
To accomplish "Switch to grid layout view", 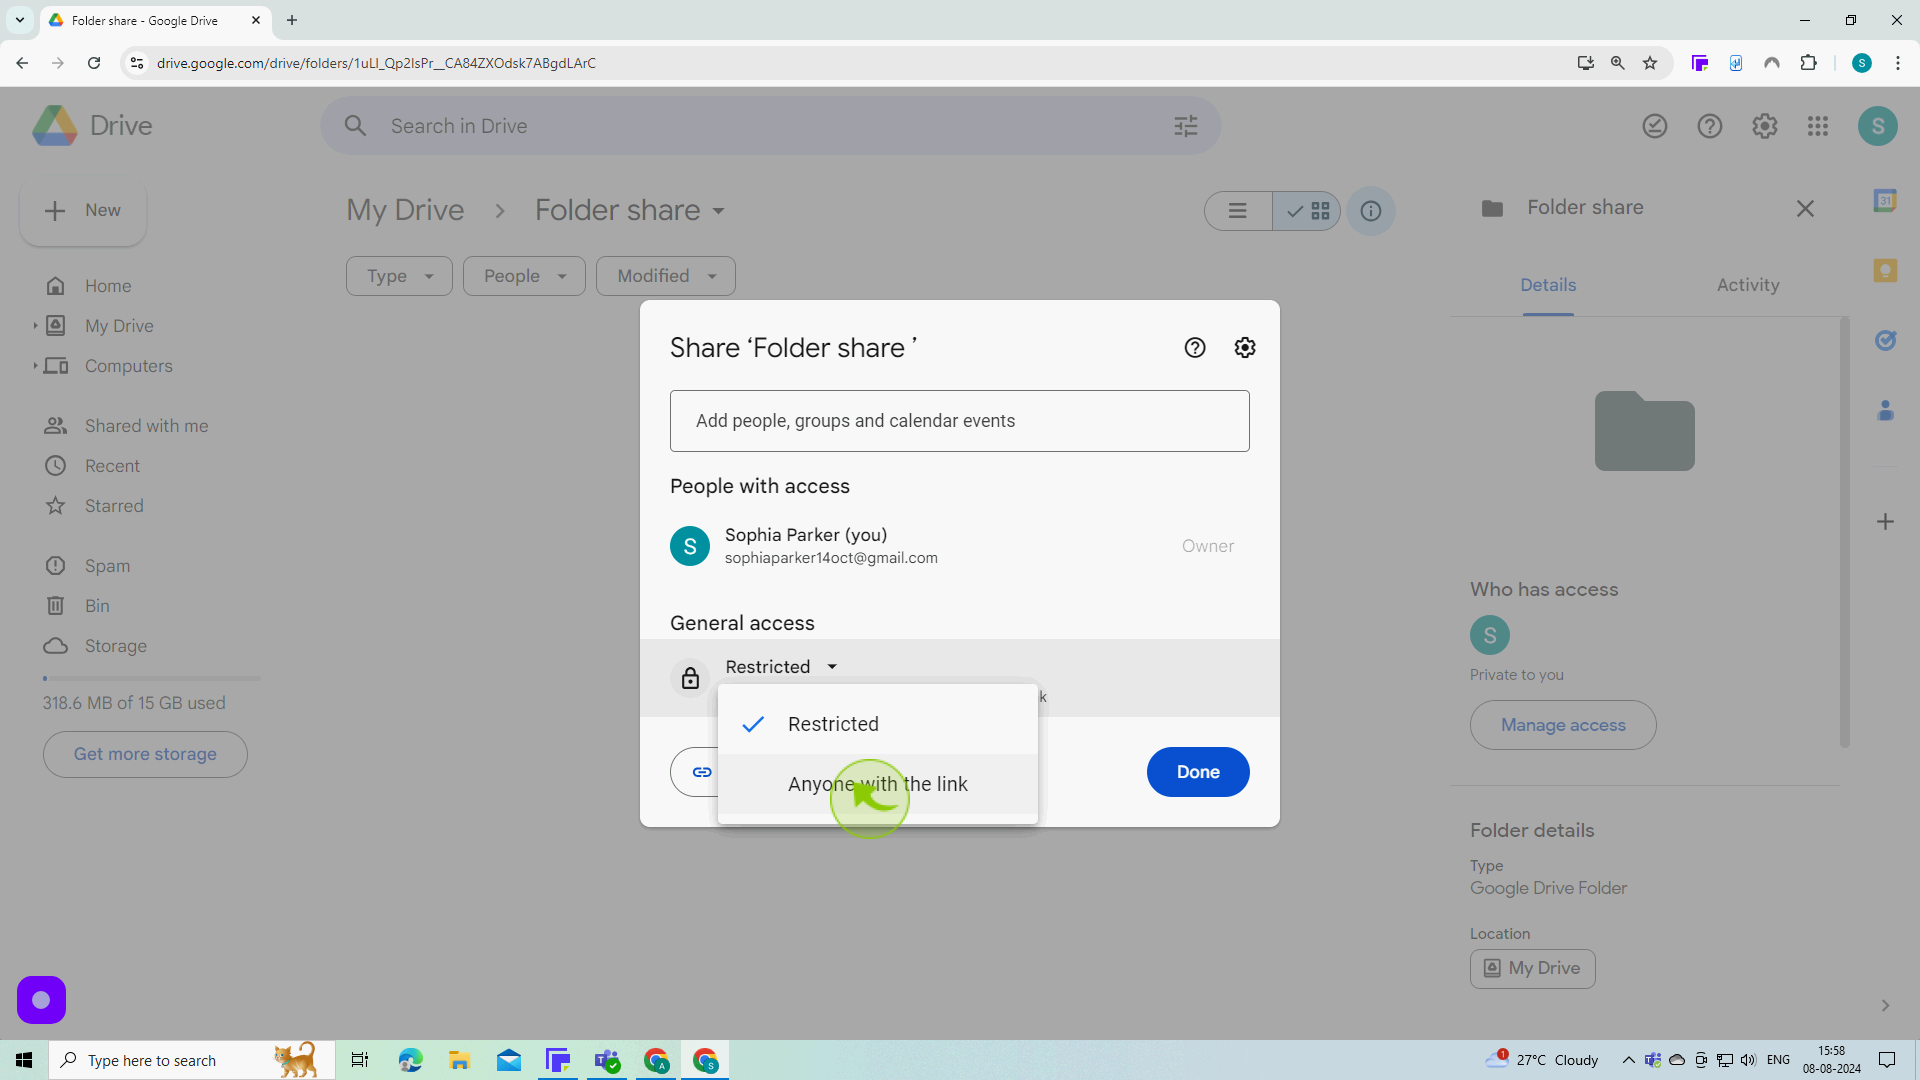I will point(1307,211).
